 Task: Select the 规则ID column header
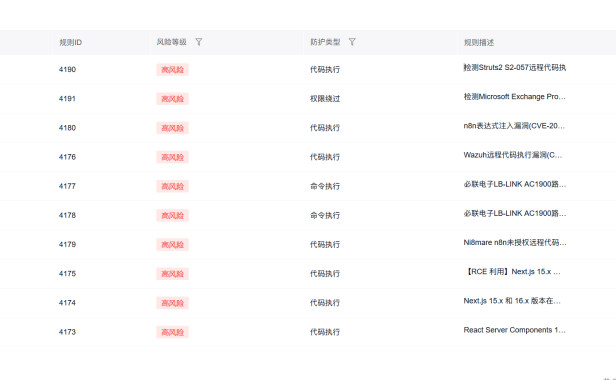click(x=71, y=42)
